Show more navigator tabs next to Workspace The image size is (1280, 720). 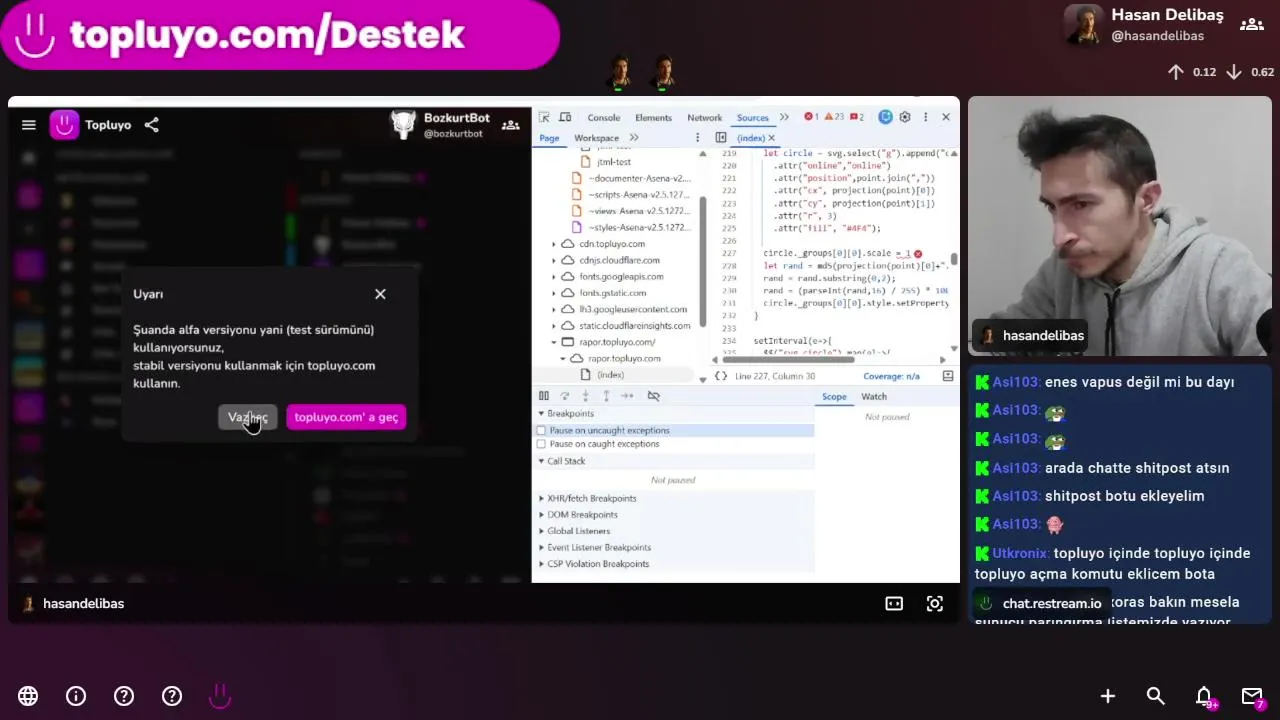point(634,138)
